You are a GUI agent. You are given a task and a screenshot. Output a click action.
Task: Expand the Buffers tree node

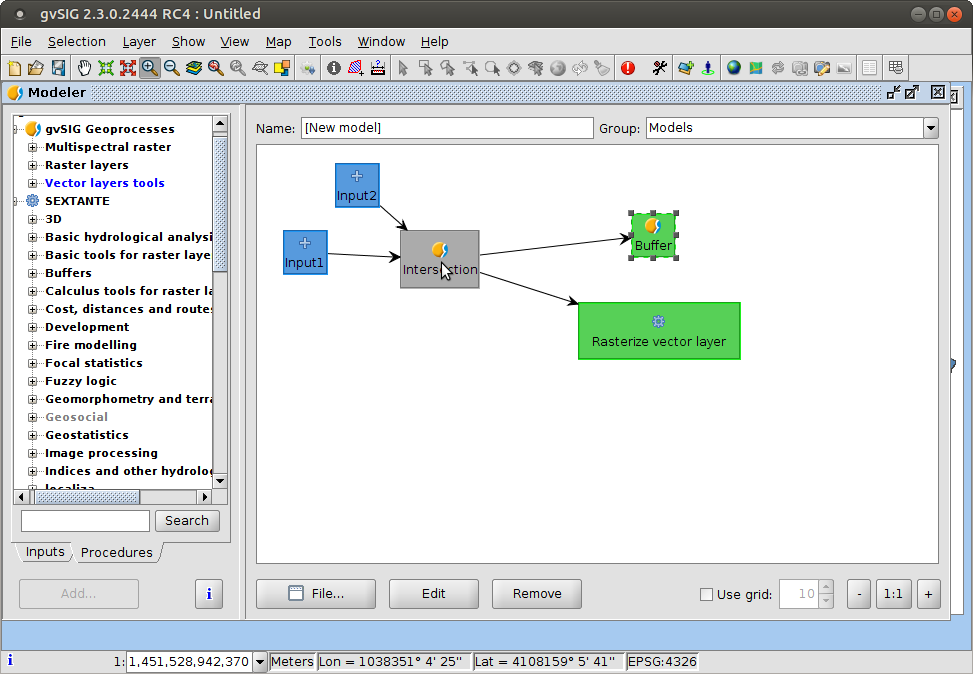[32, 273]
